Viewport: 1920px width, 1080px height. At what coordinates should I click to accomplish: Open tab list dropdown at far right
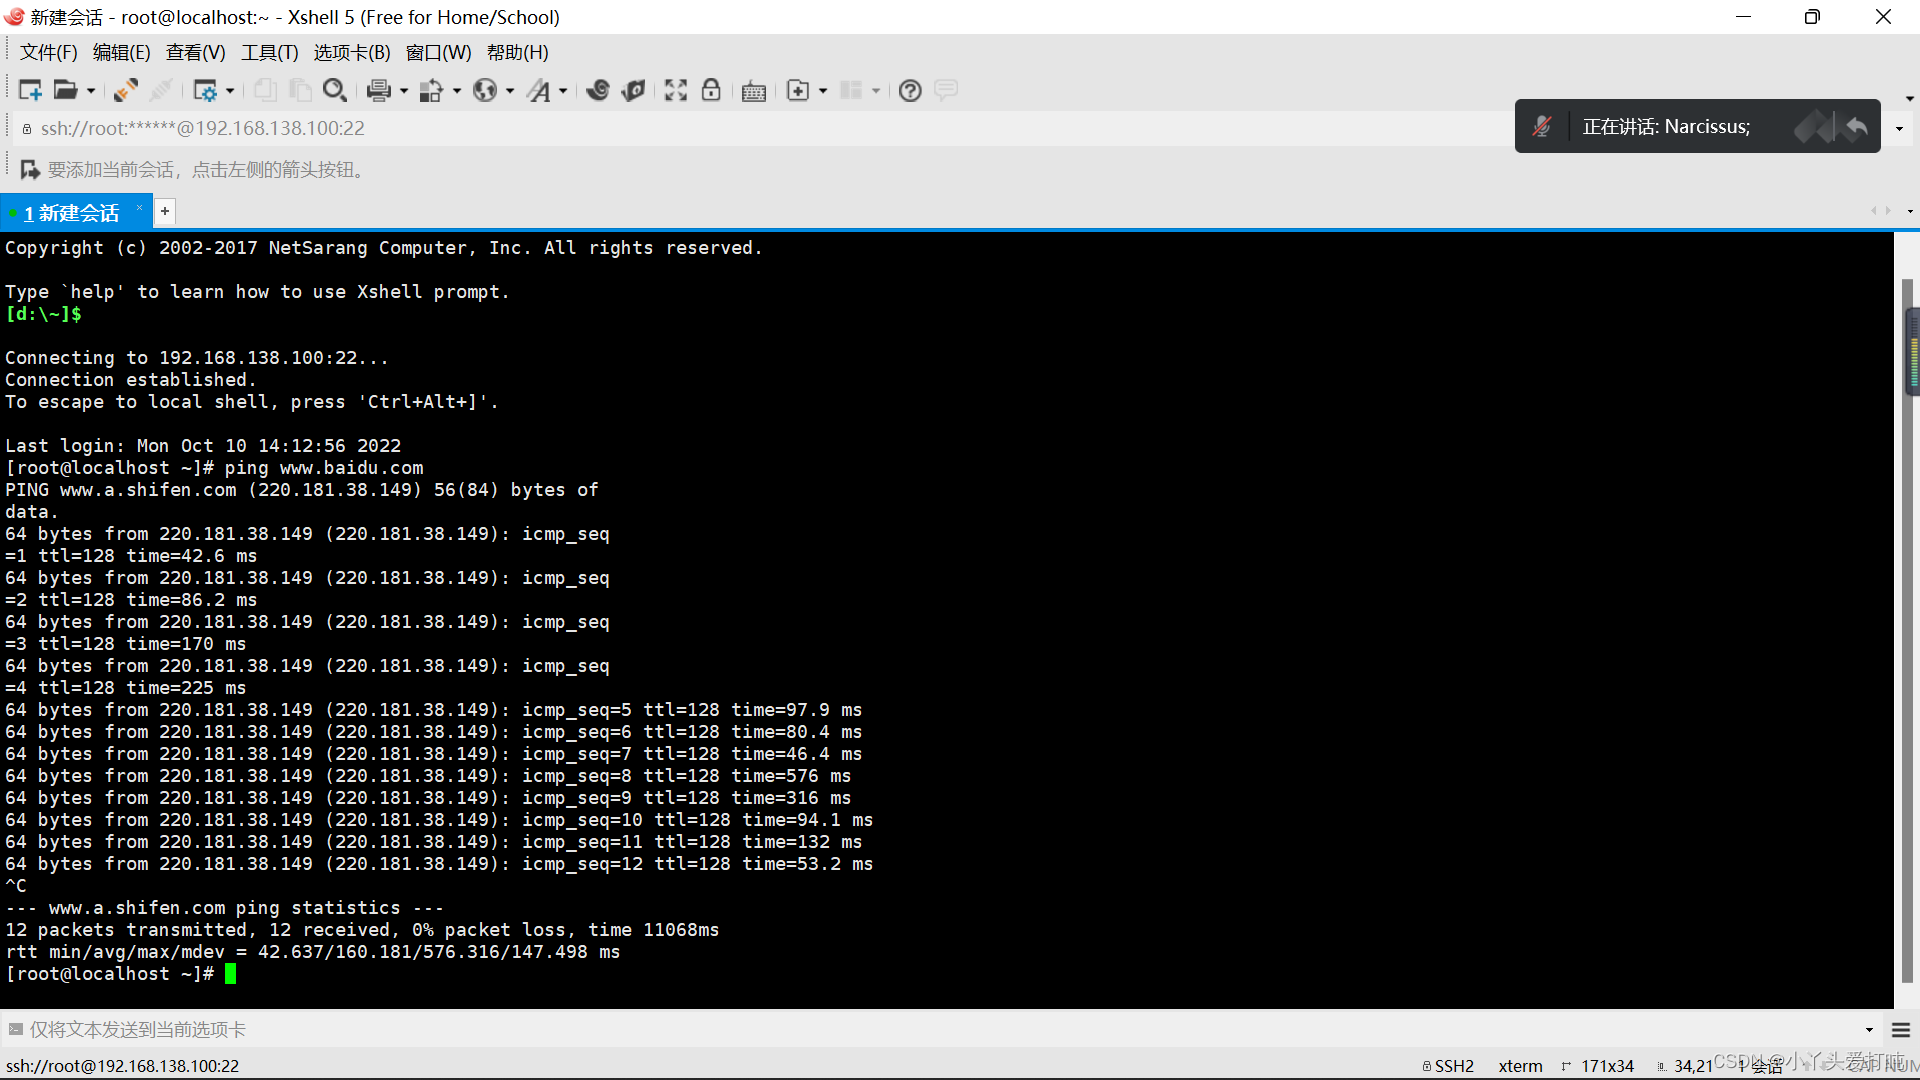coord(1910,211)
